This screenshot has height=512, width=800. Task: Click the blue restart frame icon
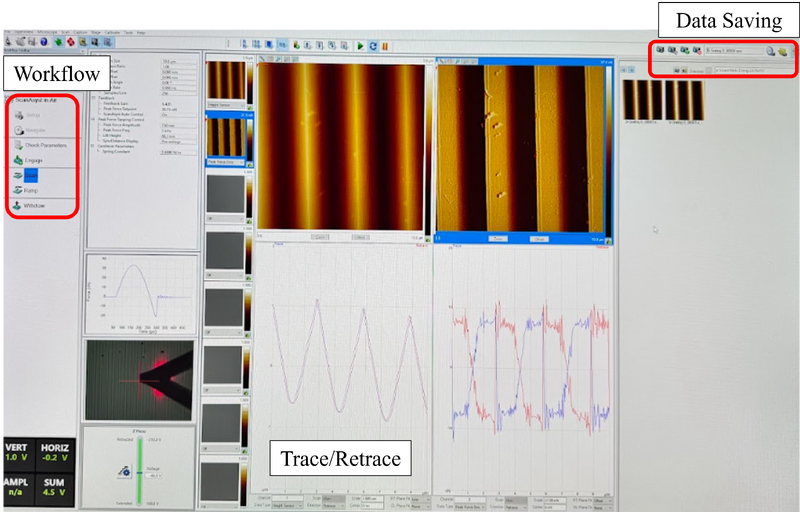pos(373,46)
